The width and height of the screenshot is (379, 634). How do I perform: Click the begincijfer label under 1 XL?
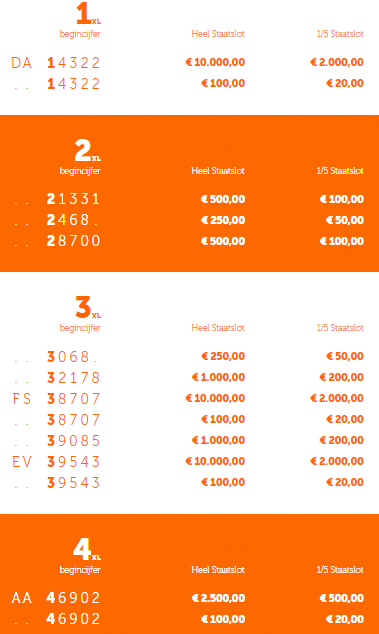pos(80,34)
